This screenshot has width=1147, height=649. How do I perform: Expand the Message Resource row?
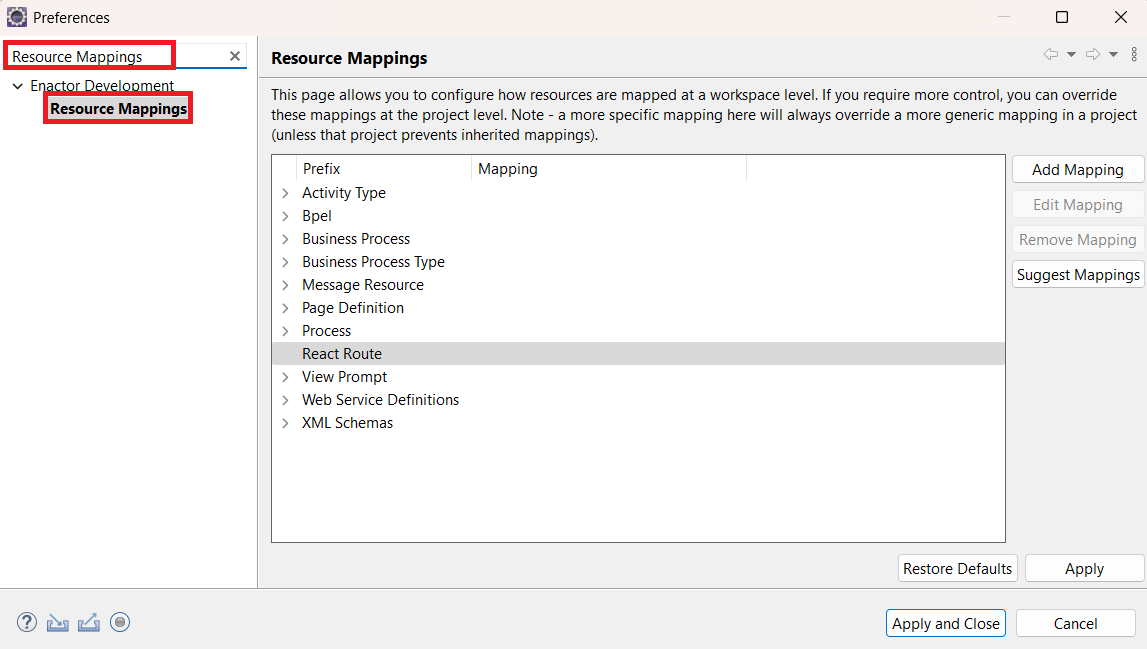pyautogui.click(x=285, y=285)
